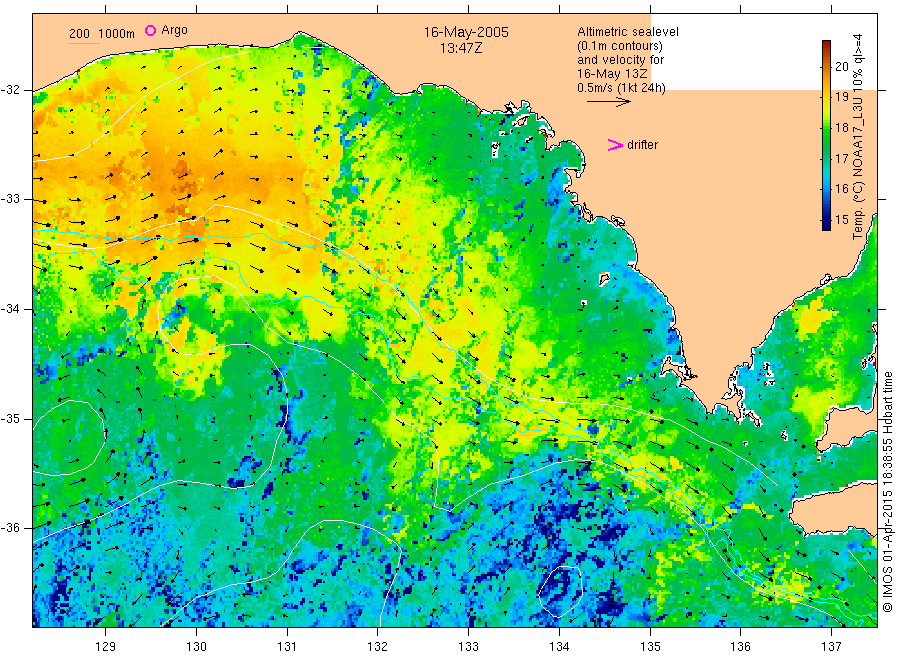Click the latitude label -34
Screen dimensions: 900x660
click(x=10, y=309)
